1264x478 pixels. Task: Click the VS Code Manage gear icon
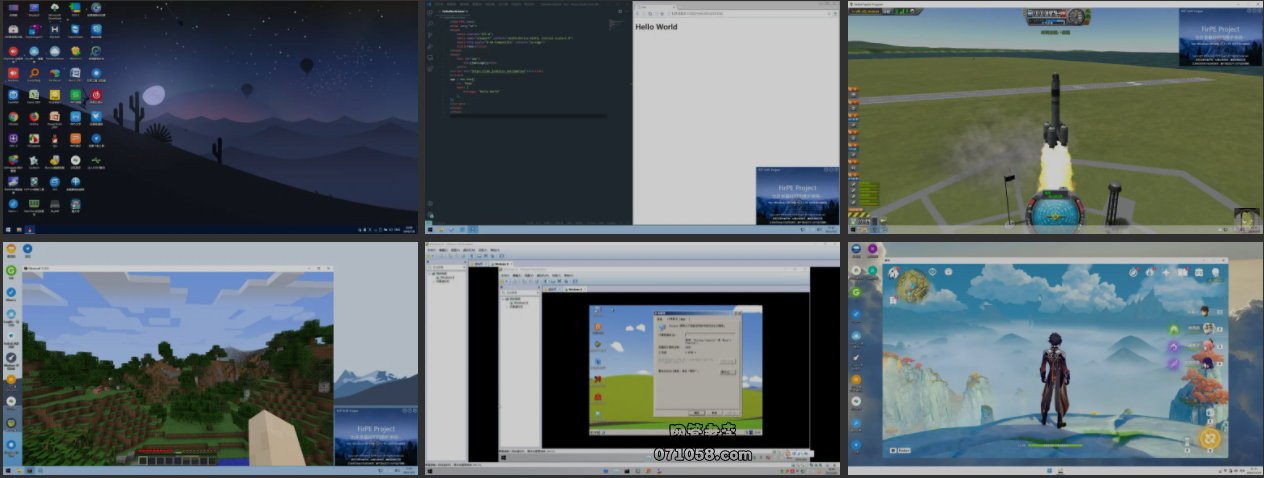(429, 215)
